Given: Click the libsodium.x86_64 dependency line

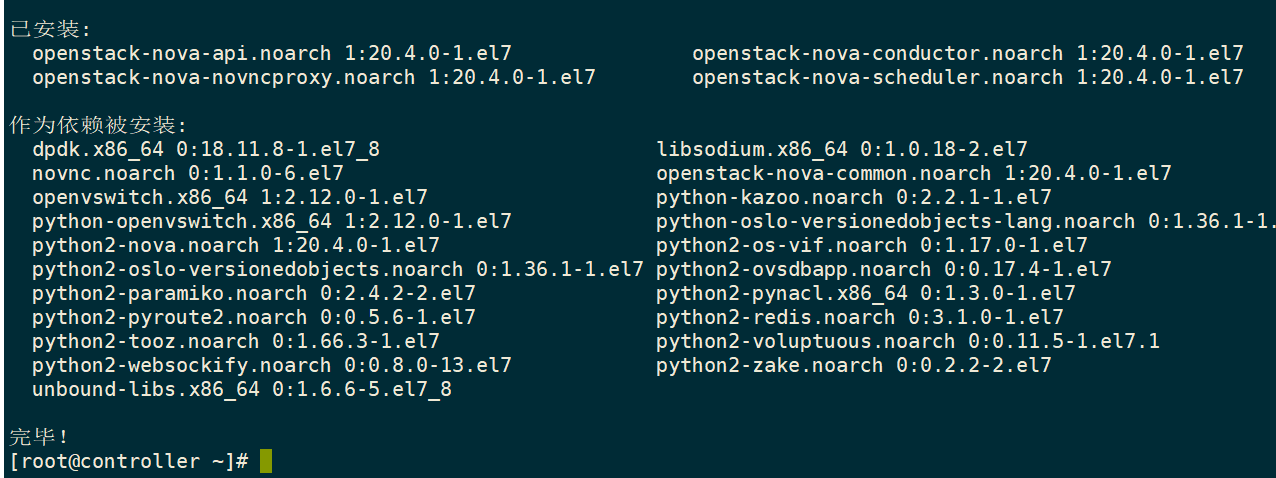Looking at the screenshot, I should pyautogui.click(x=842, y=149).
